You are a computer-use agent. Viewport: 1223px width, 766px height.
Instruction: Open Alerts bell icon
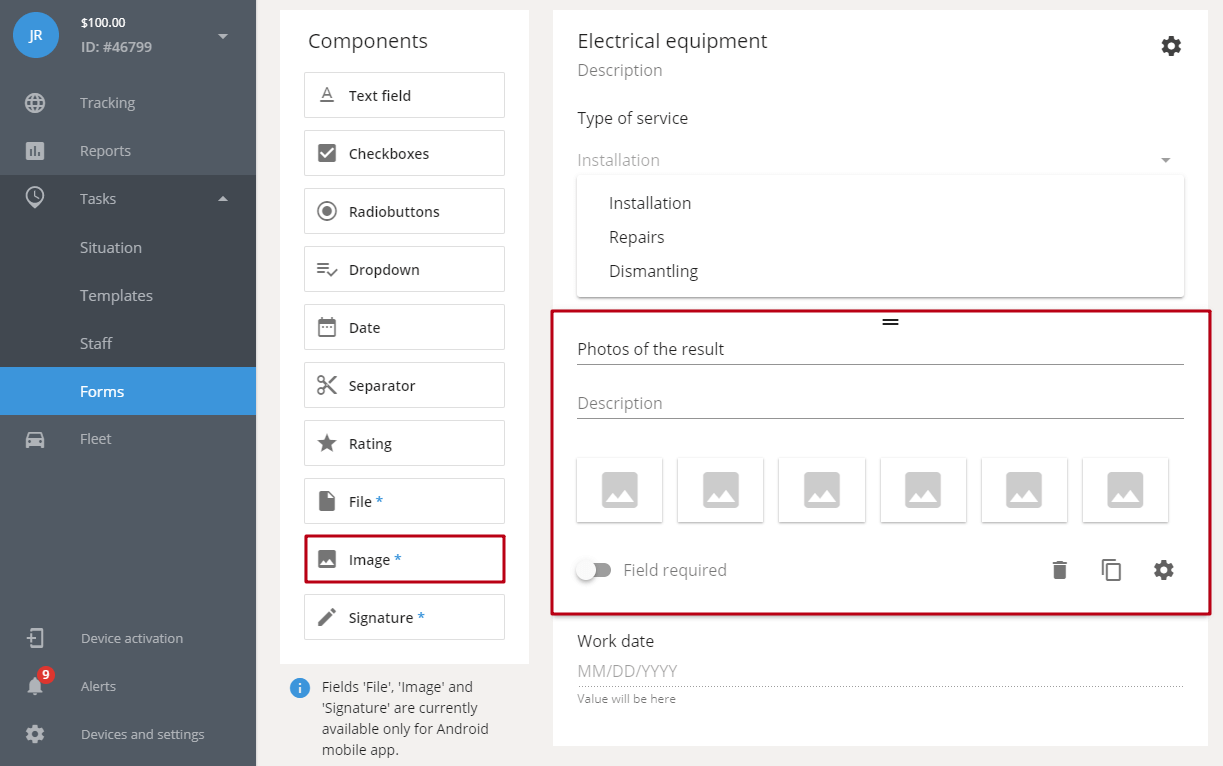(35, 686)
